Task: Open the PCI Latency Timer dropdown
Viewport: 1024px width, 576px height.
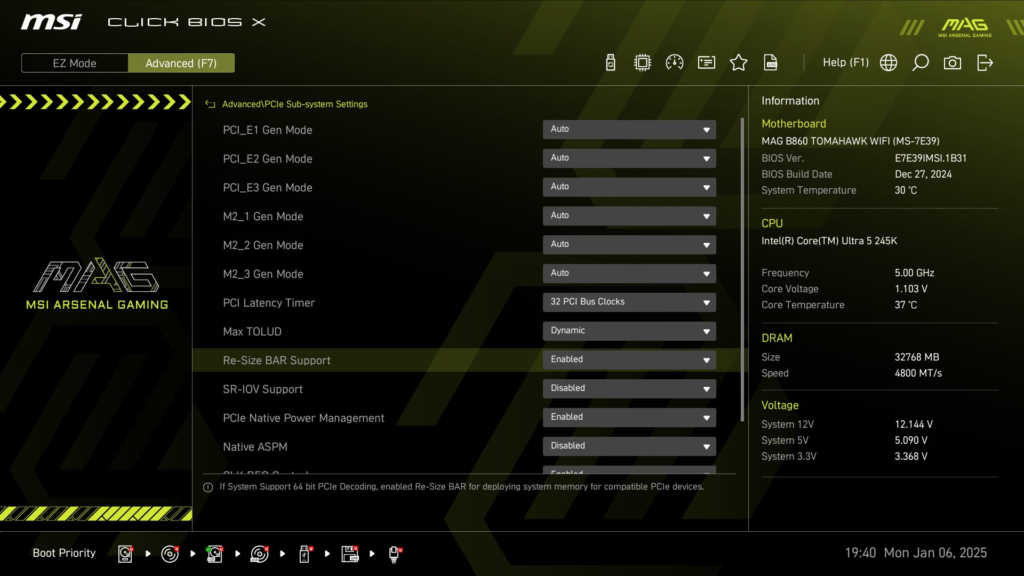Action: (629, 301)
